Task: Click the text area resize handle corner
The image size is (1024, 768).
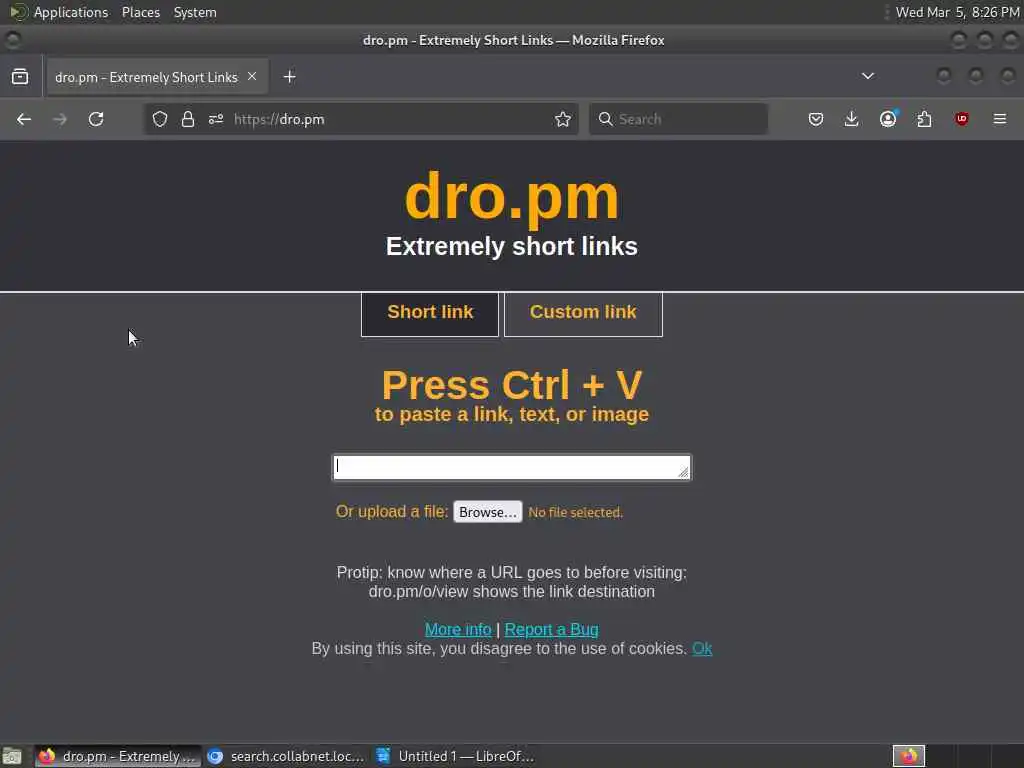Action: pos(683,472)
